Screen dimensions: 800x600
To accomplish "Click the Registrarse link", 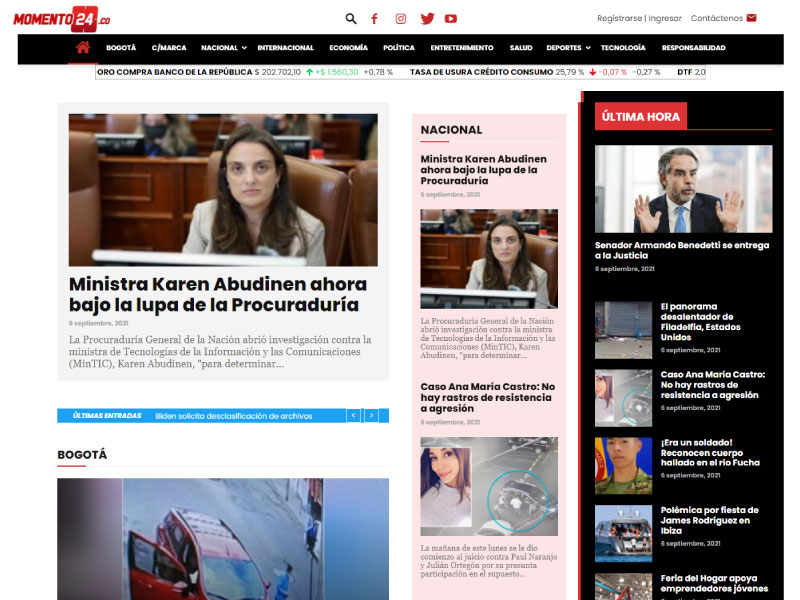I will [x=619, y=18].
